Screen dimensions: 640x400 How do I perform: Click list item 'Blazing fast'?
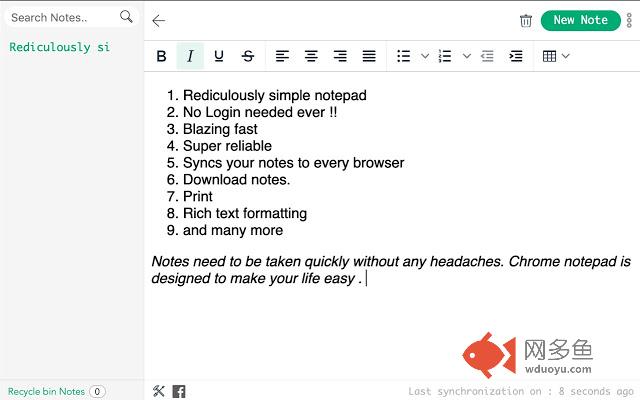pos(220,129)
